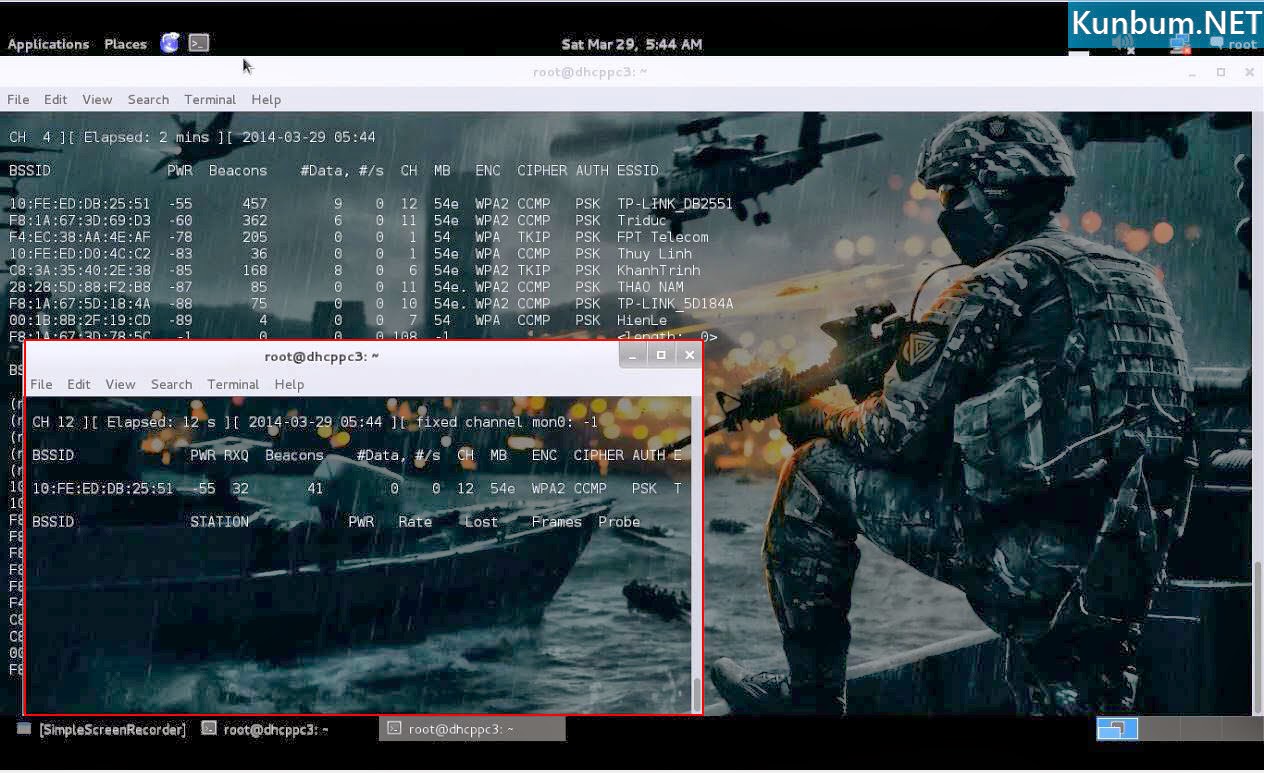
Task: Open the network manager tray icon
Action: [1179, 44]
